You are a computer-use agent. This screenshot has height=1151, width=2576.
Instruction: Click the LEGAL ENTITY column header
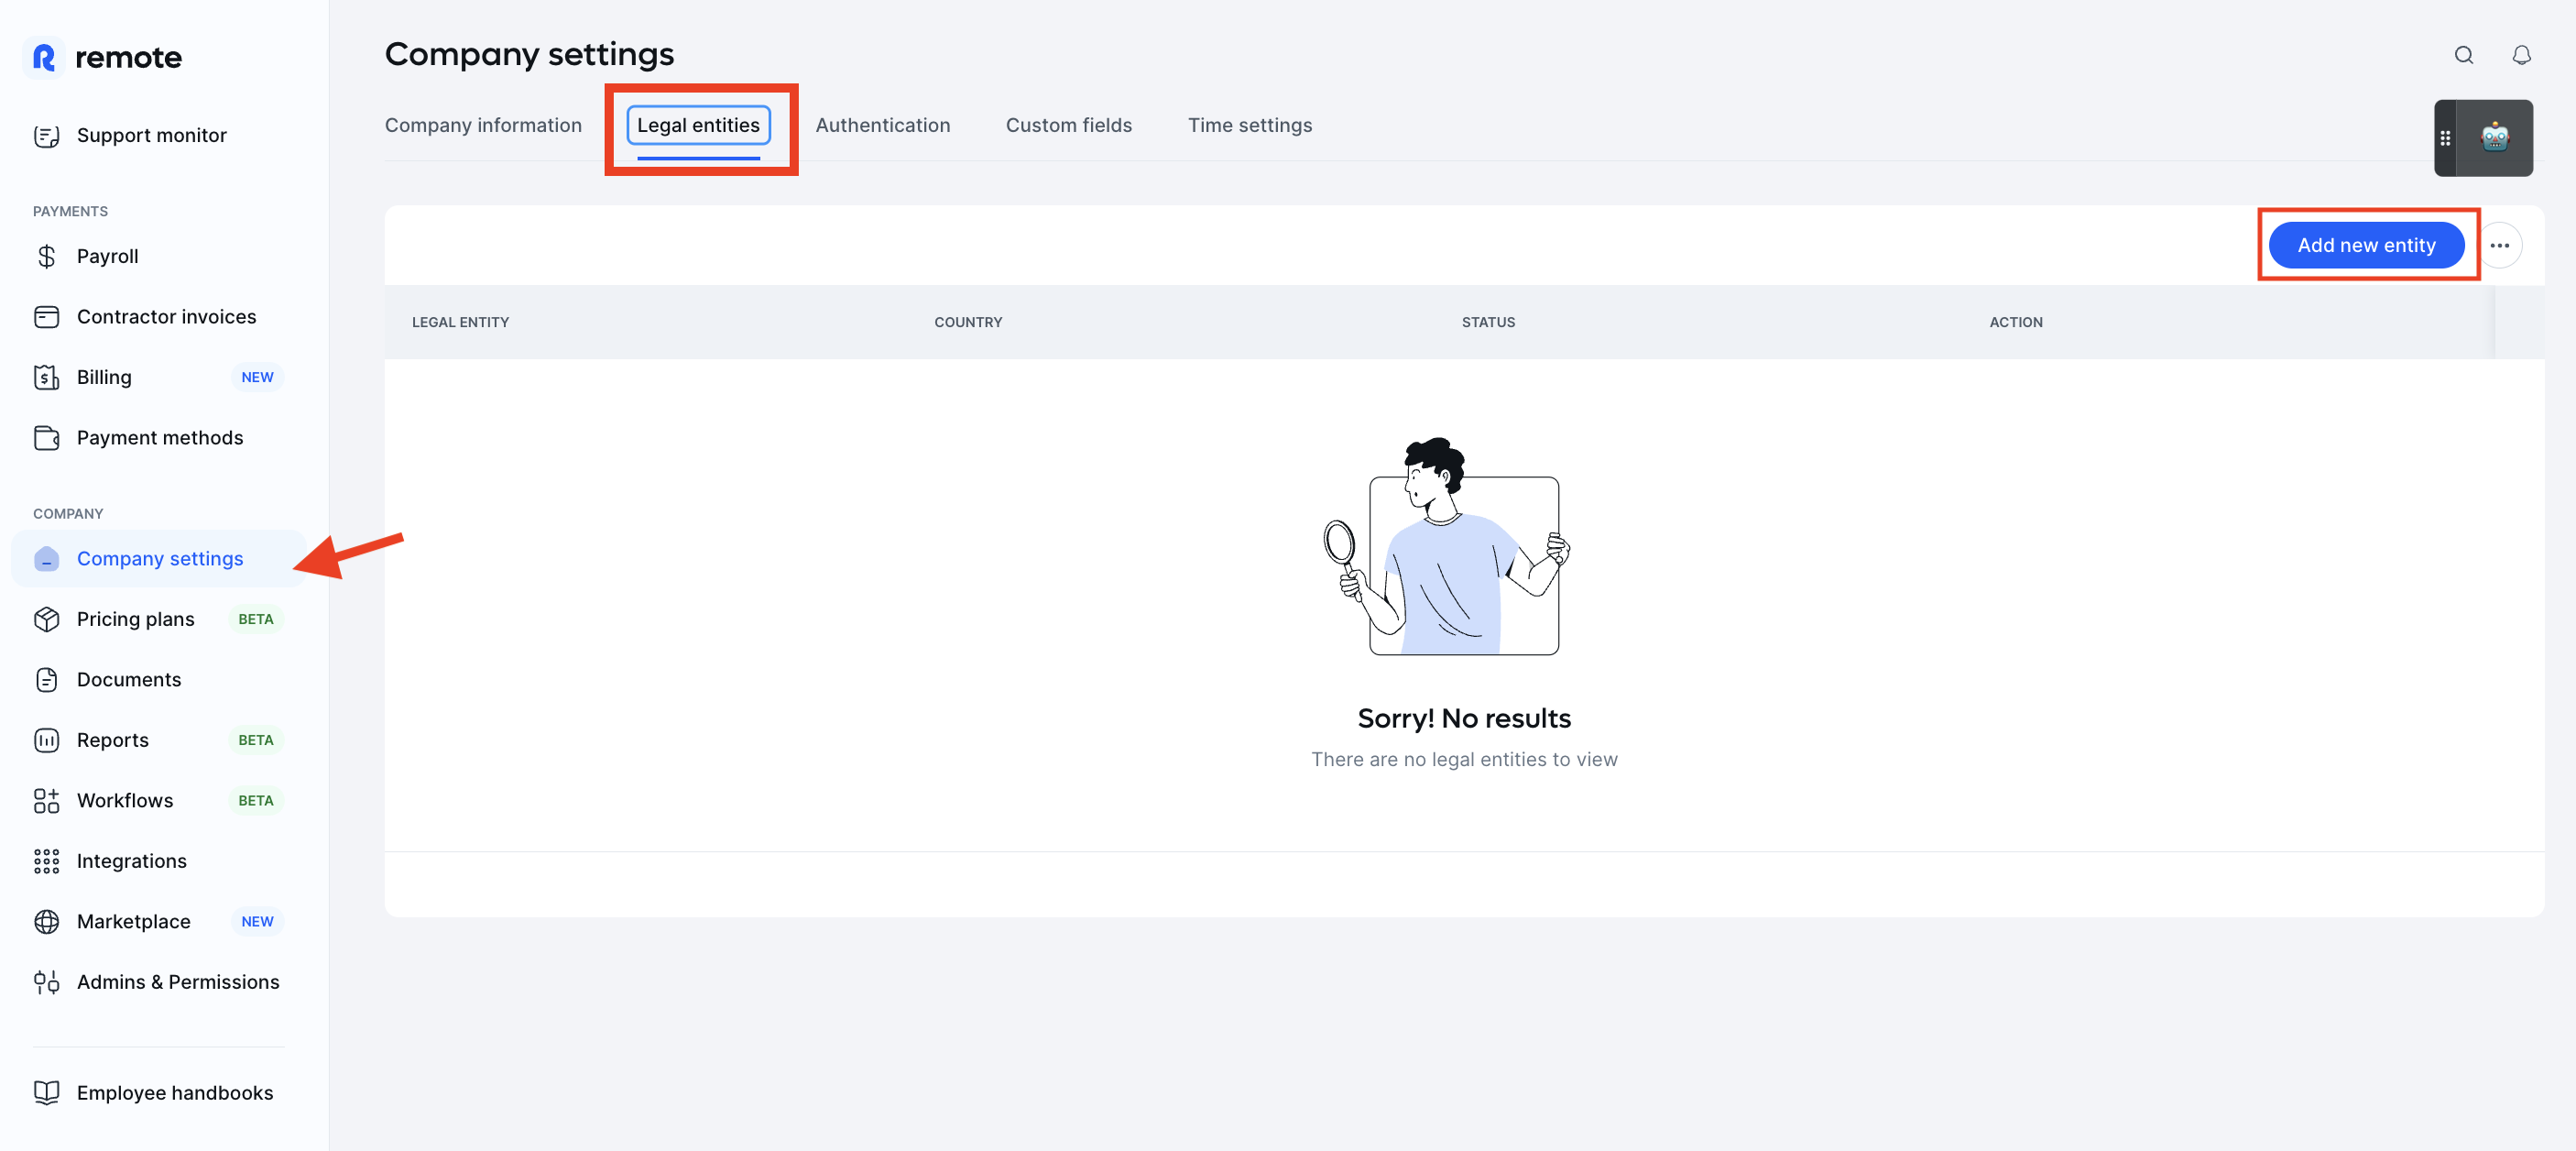[x=460, y=323]
